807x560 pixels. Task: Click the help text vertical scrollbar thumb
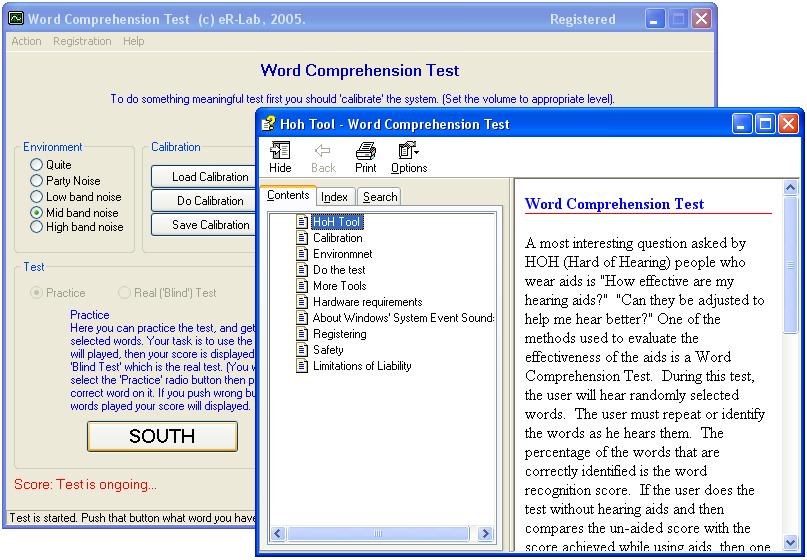(x=791, y=265)
